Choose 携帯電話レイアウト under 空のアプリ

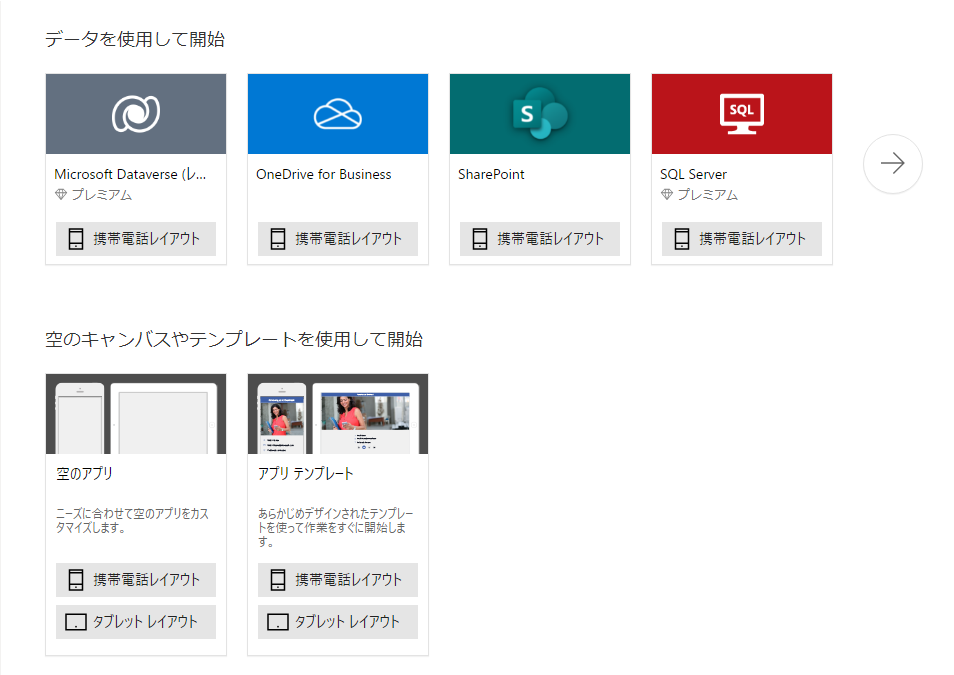136,579
